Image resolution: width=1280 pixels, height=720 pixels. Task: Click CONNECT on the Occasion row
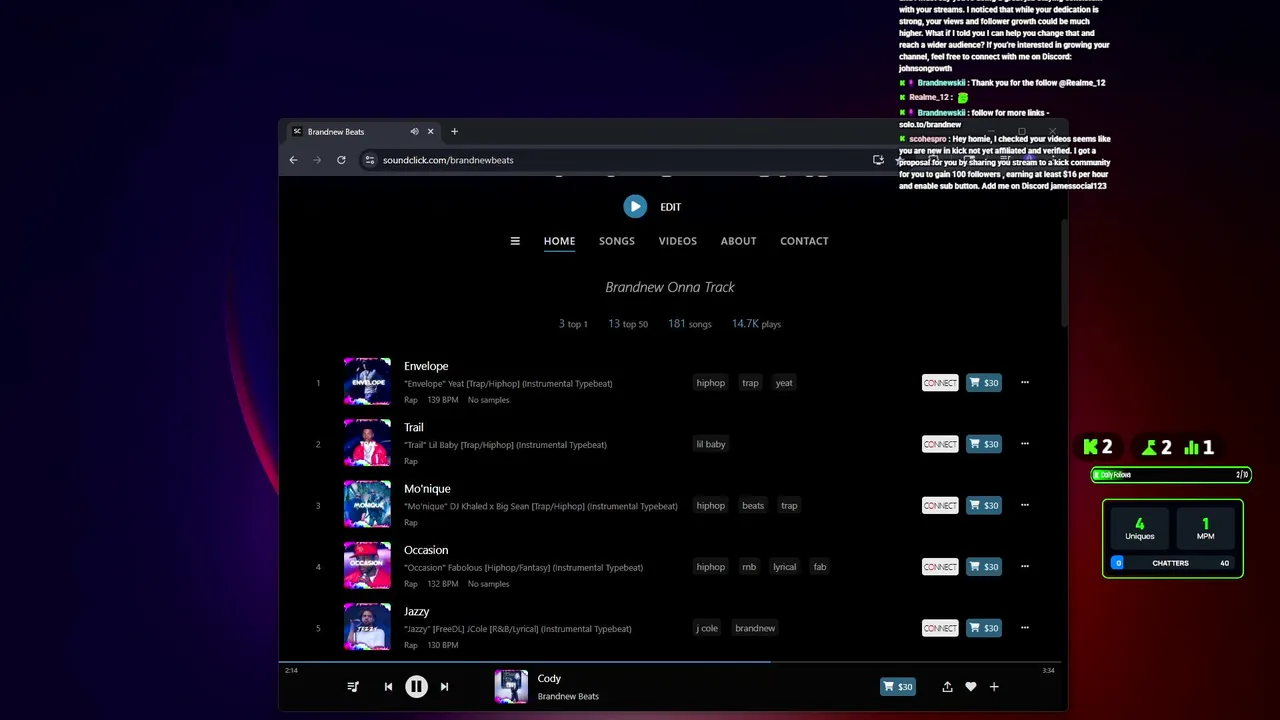click(x=940, y=567)
